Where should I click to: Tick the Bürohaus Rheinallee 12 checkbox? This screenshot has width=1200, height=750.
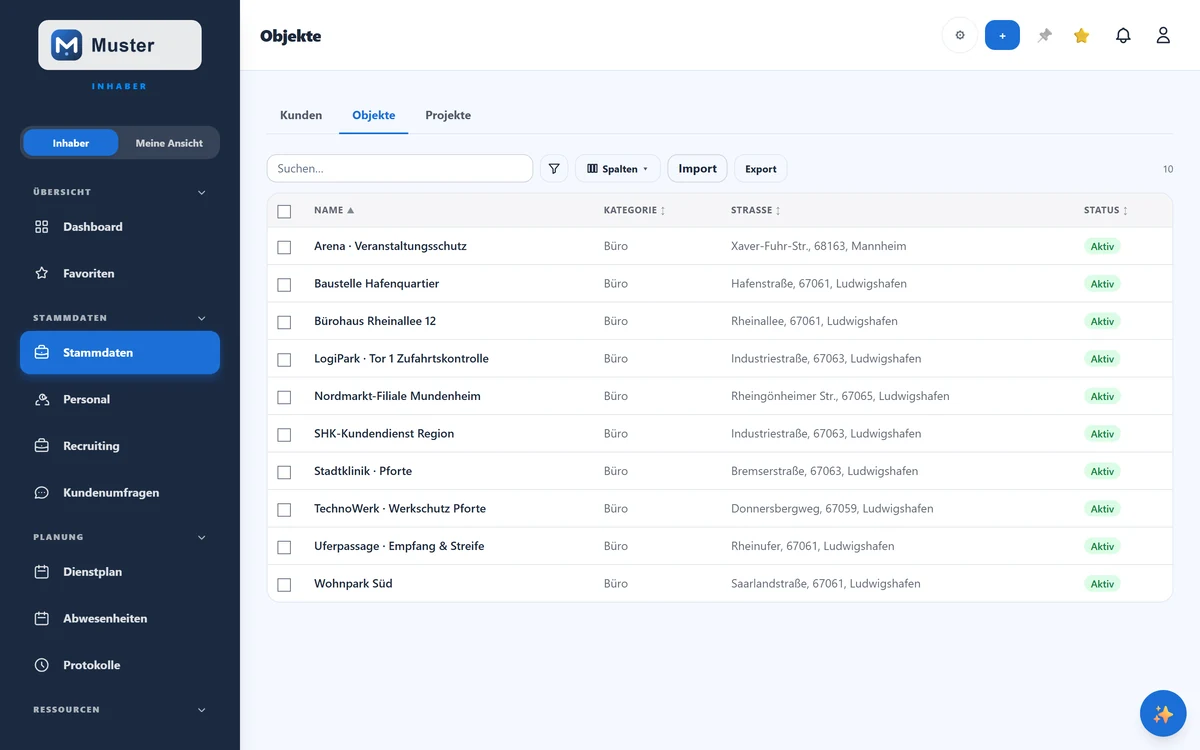284,322
